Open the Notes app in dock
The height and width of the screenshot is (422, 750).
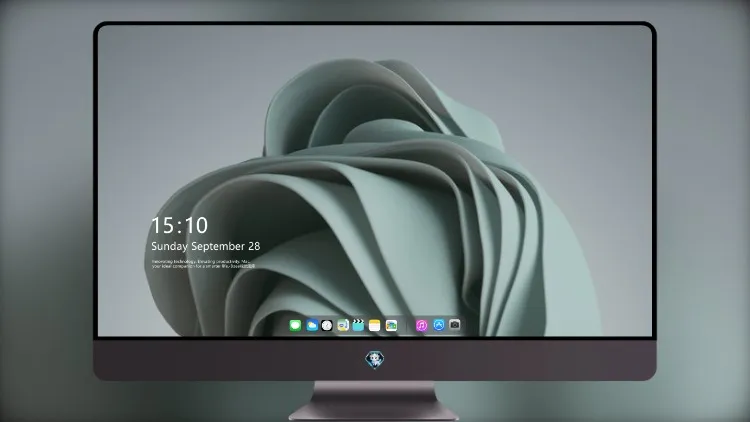[x=375, y=325]
